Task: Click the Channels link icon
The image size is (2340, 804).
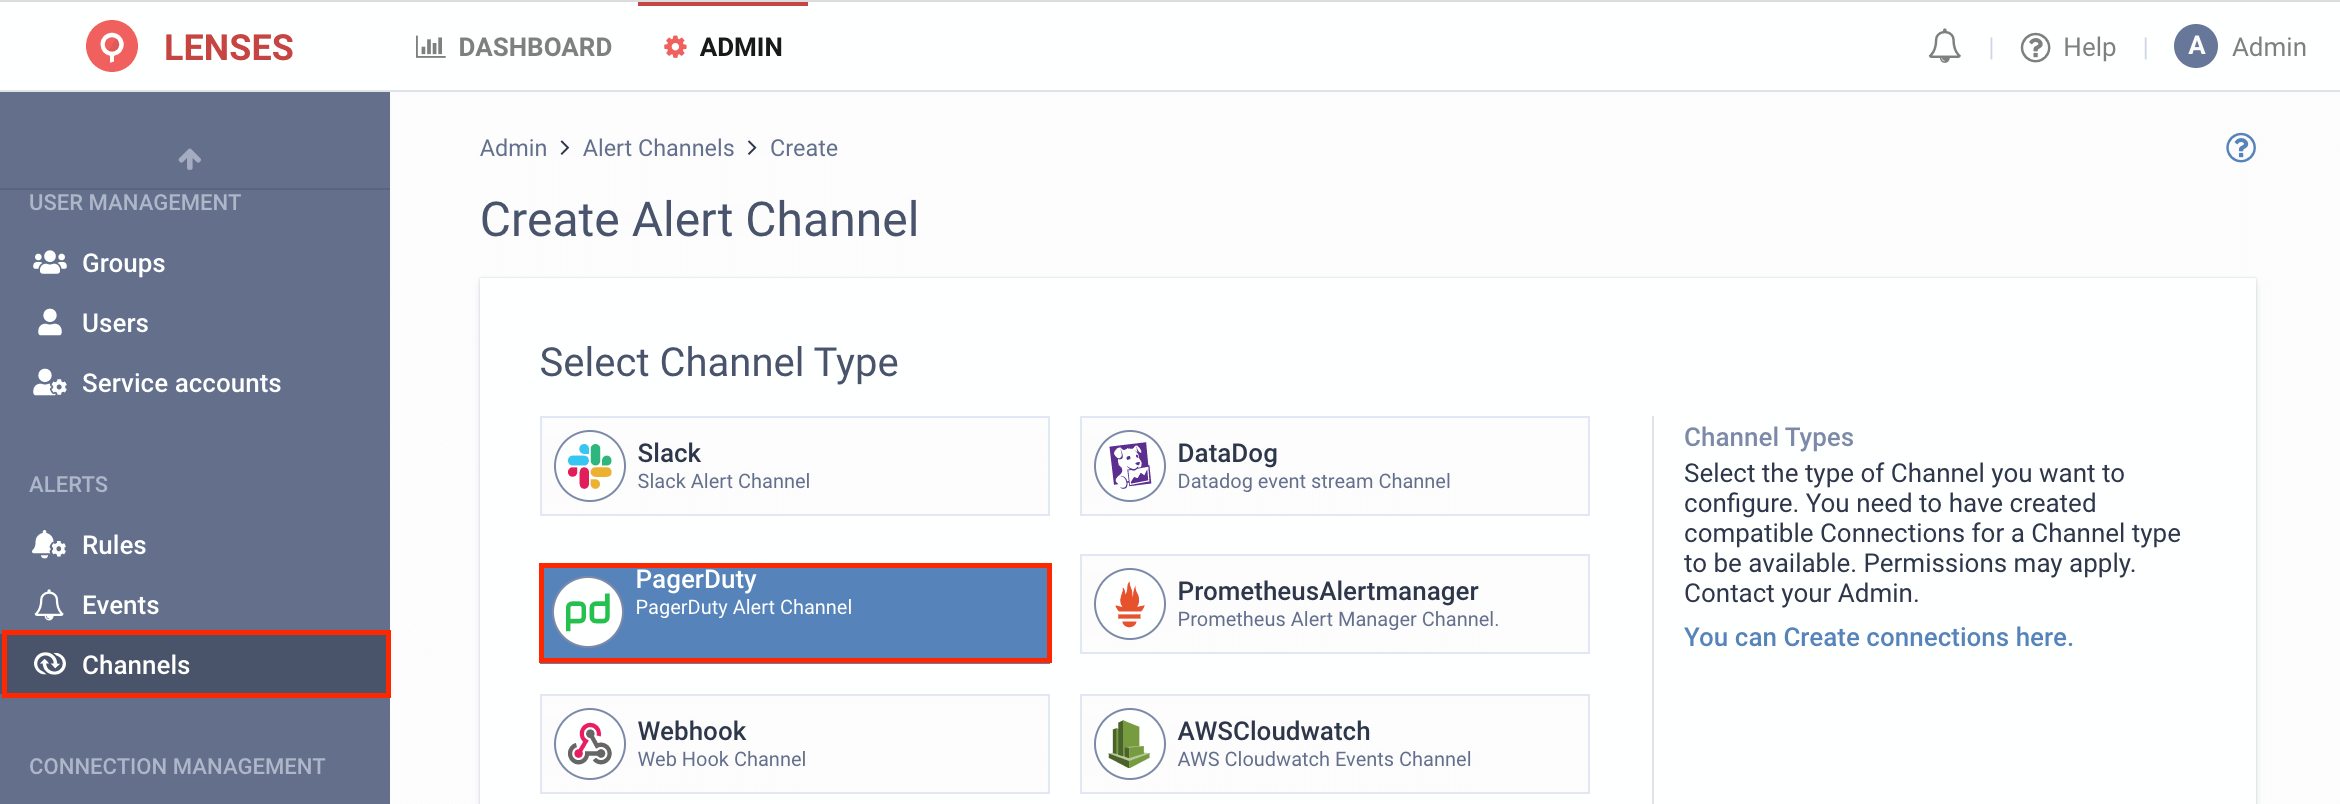Action: (x=49, y=664)
